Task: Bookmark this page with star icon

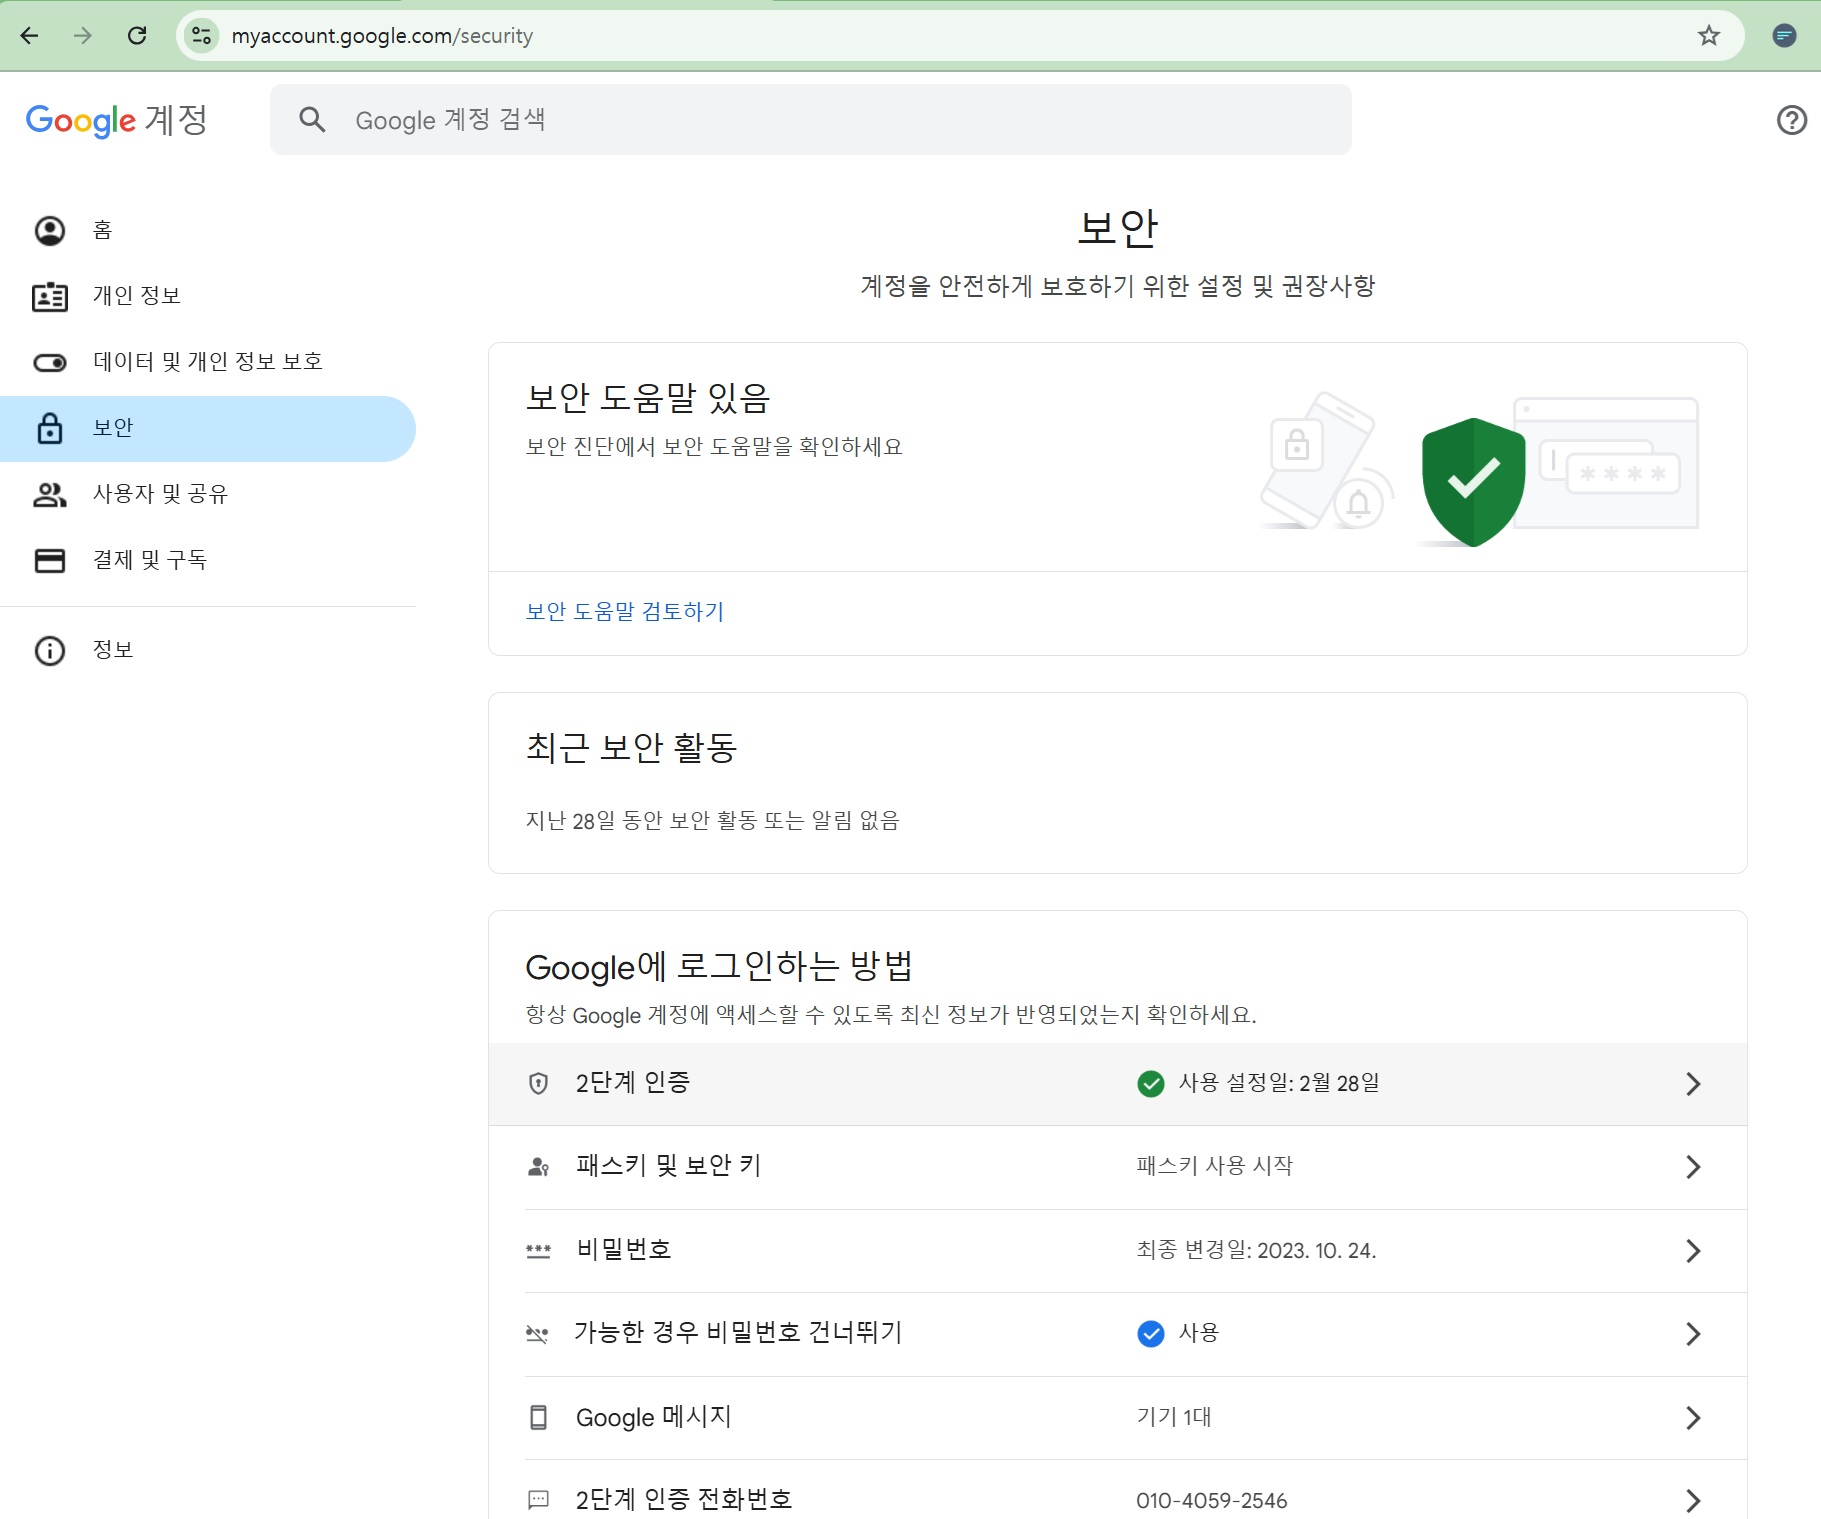Action: 1708,36
